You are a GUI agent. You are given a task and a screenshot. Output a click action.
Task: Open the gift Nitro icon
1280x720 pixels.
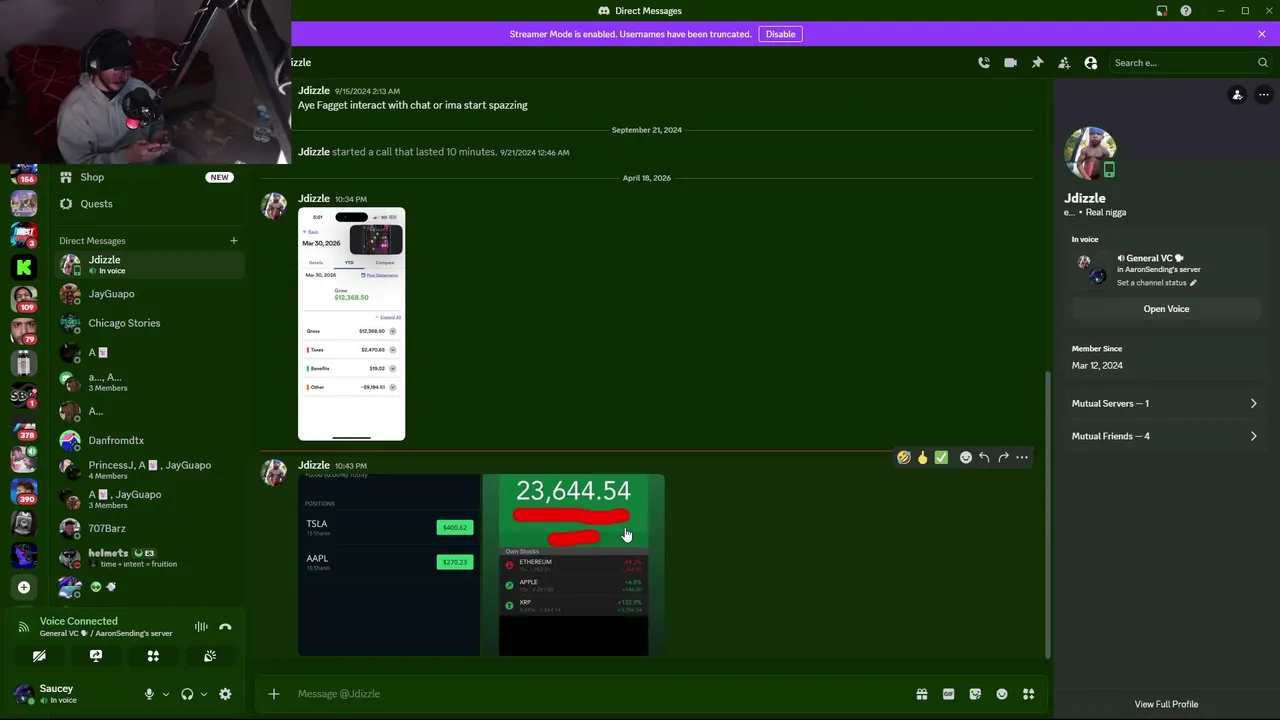pos(922,694)
